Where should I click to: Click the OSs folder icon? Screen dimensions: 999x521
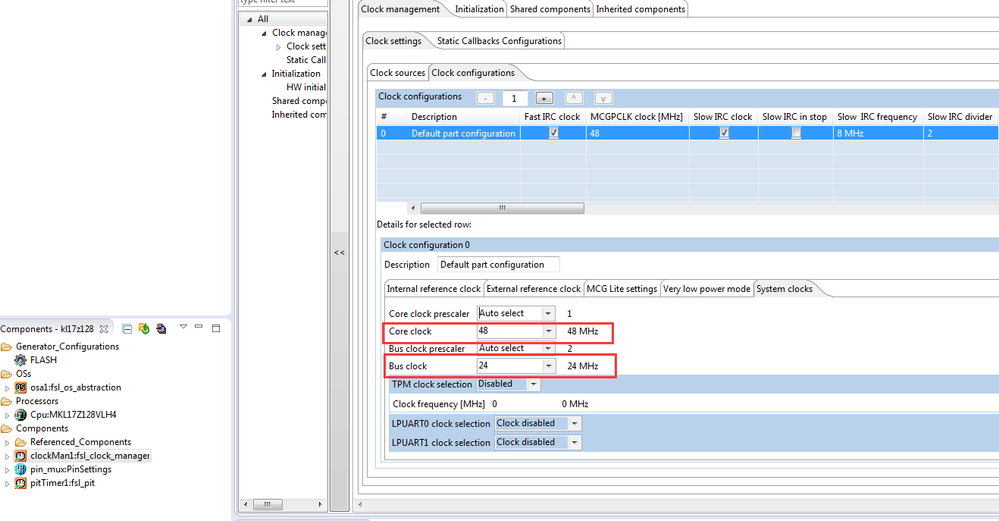point(6,374)
